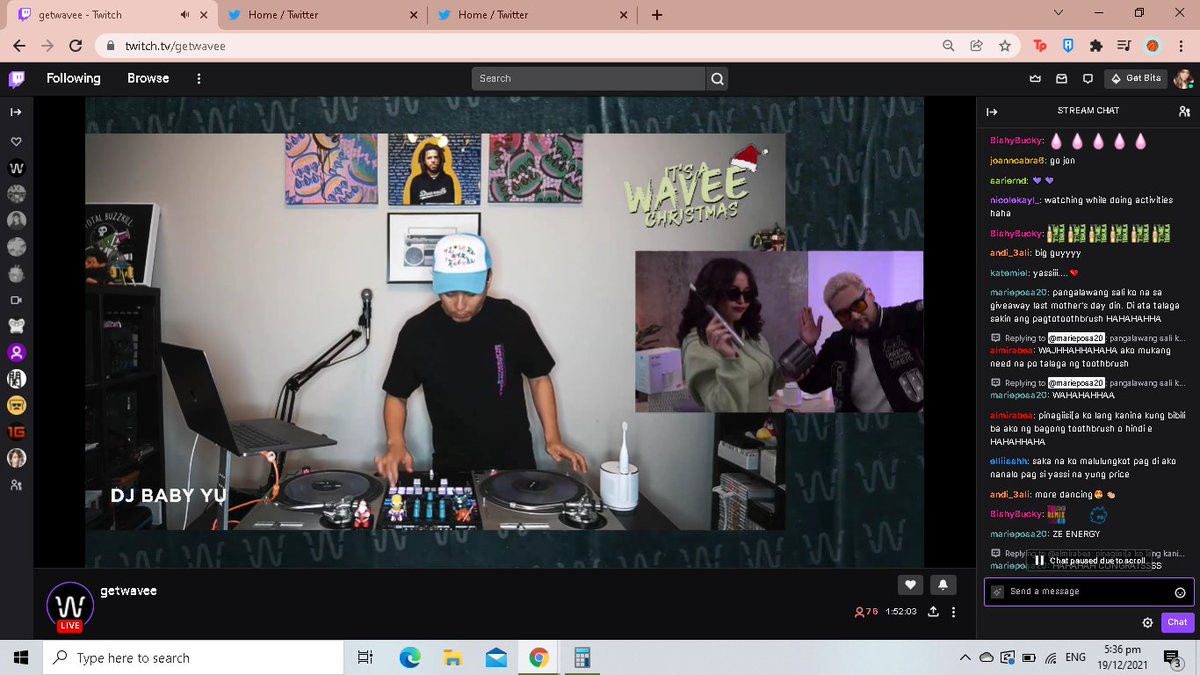Open the emote picker smiley icon
Viewport: 1200px width, 675px height.
(1180, 592)
